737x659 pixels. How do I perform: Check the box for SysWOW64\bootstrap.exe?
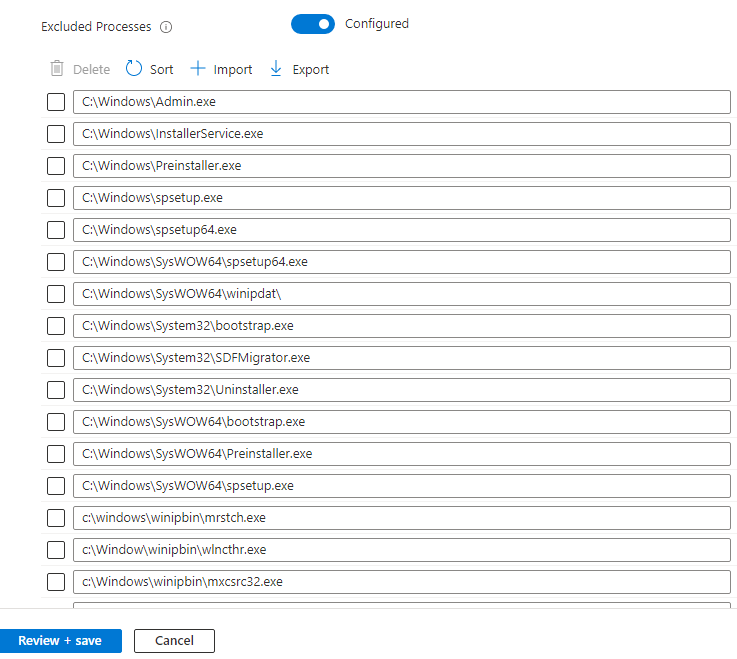coord(56,422)
